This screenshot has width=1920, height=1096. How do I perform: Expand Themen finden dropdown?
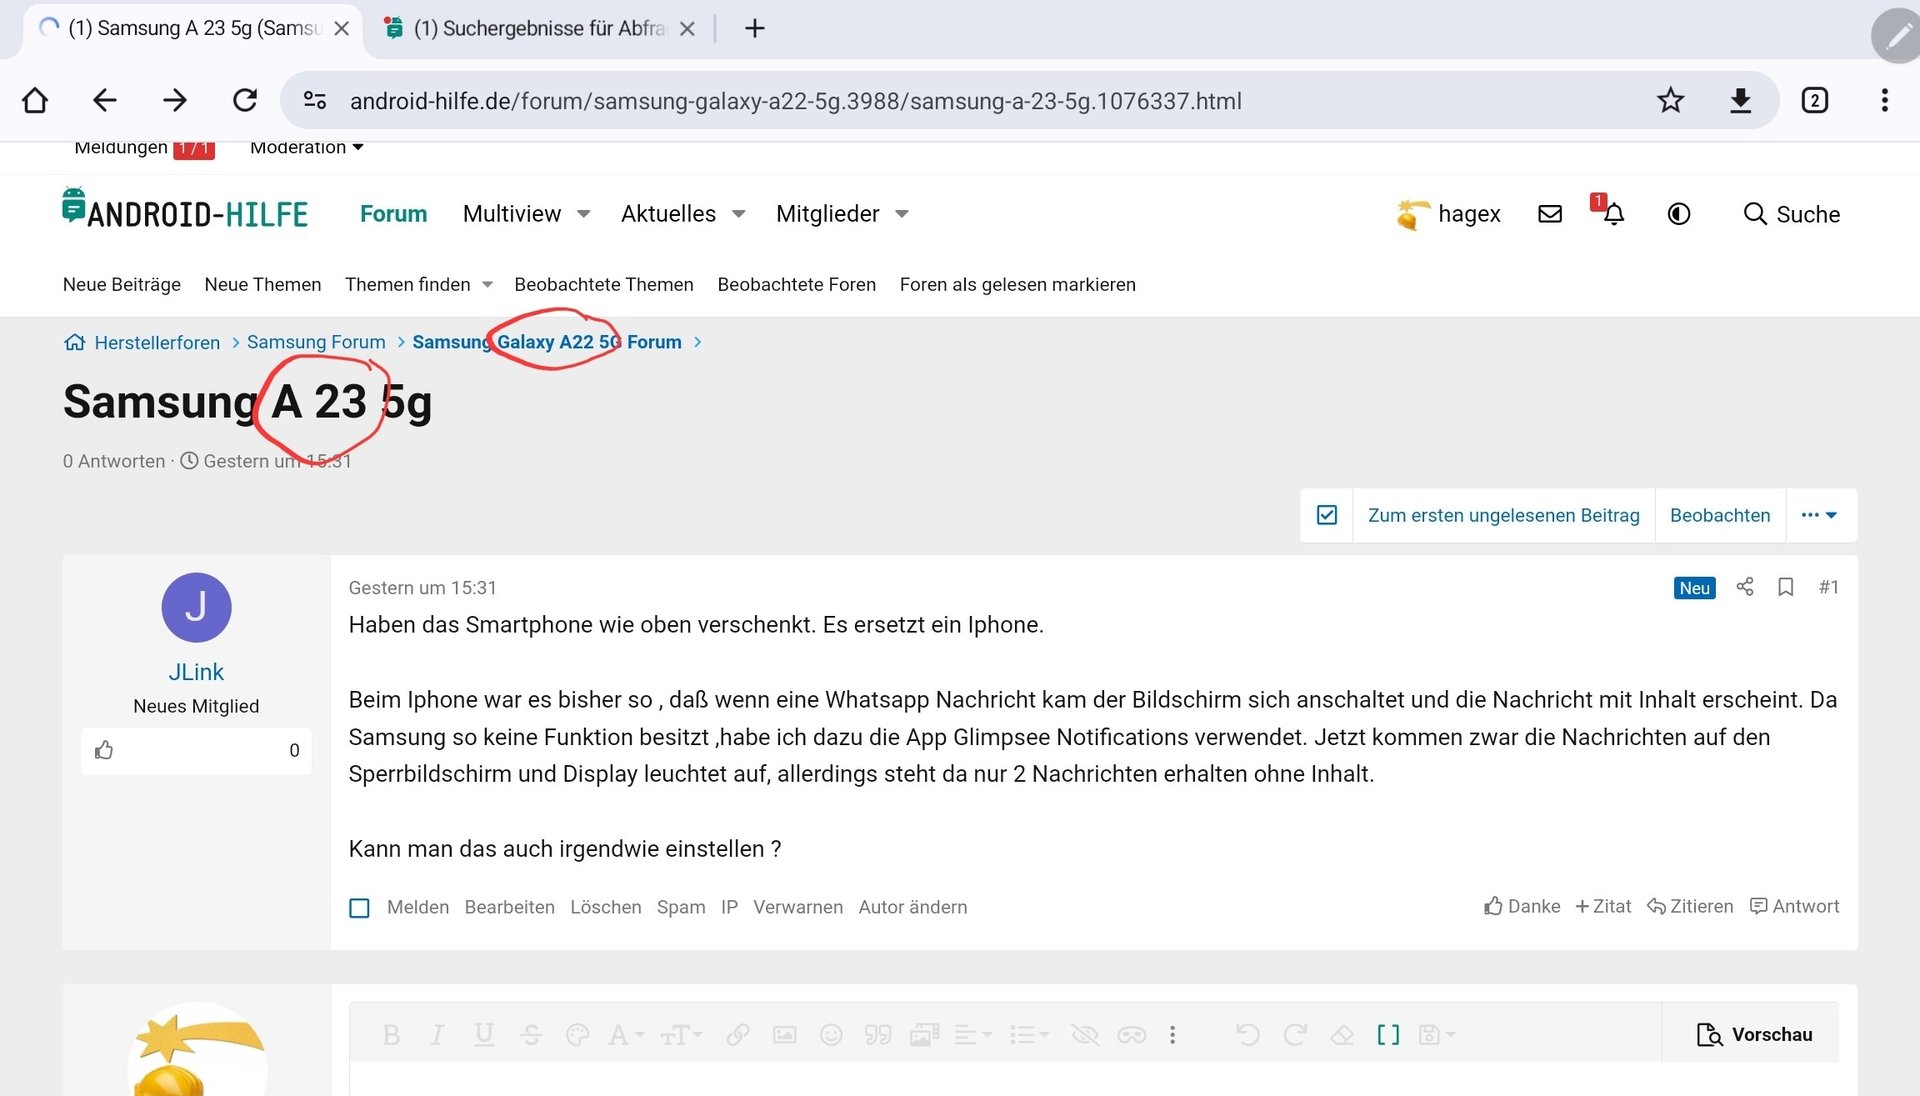coord(487,285)
